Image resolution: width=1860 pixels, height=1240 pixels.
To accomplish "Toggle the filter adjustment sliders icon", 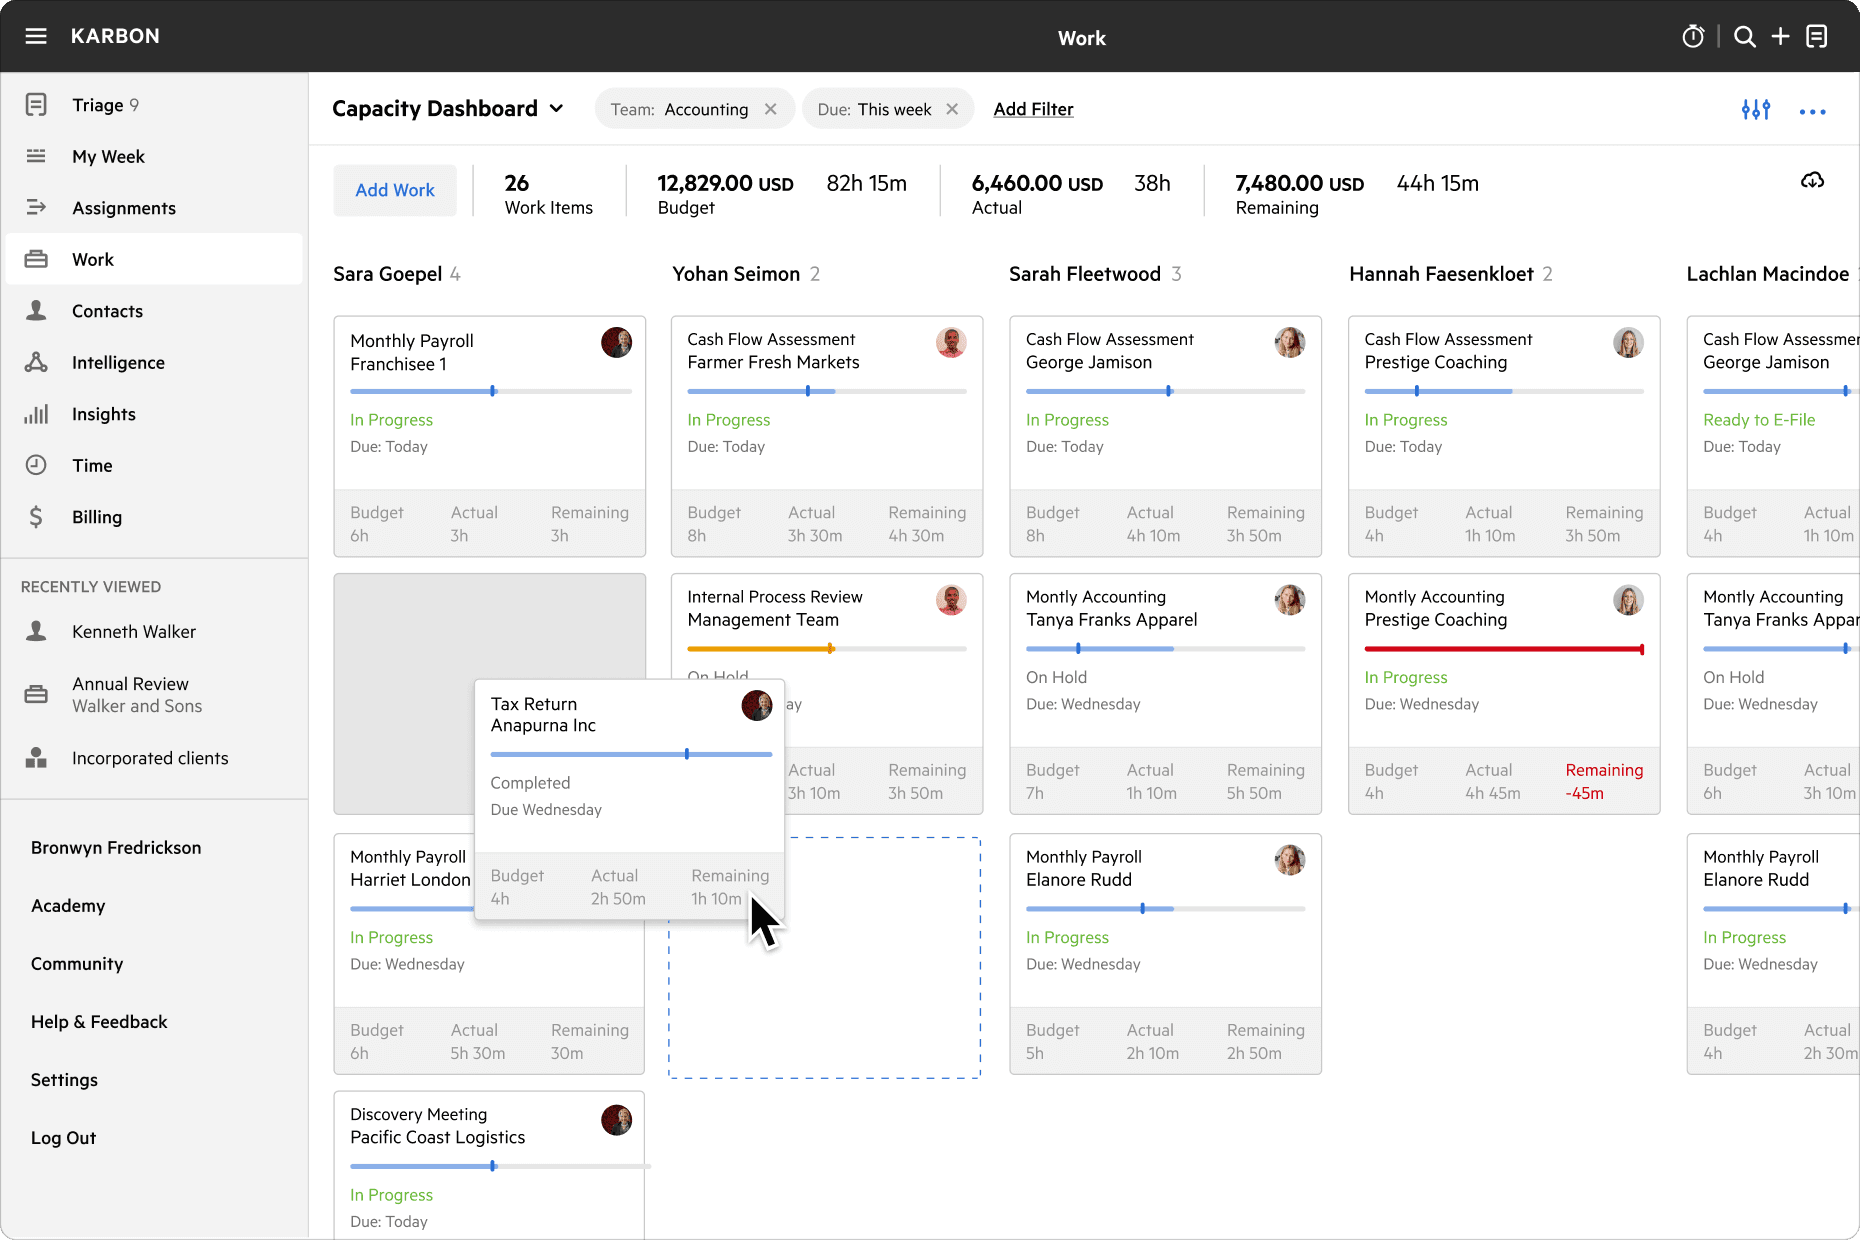I will pyautogui.click(x=1755, y=110).
